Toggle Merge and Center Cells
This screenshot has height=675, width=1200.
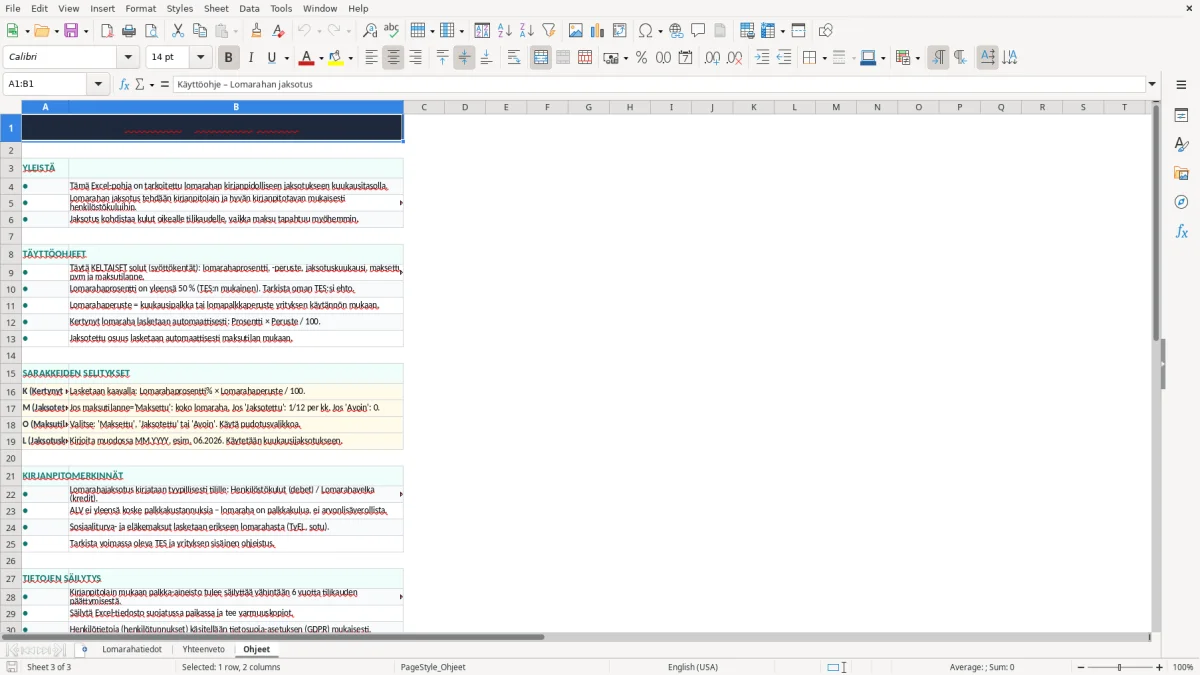(x=541, y=58)
